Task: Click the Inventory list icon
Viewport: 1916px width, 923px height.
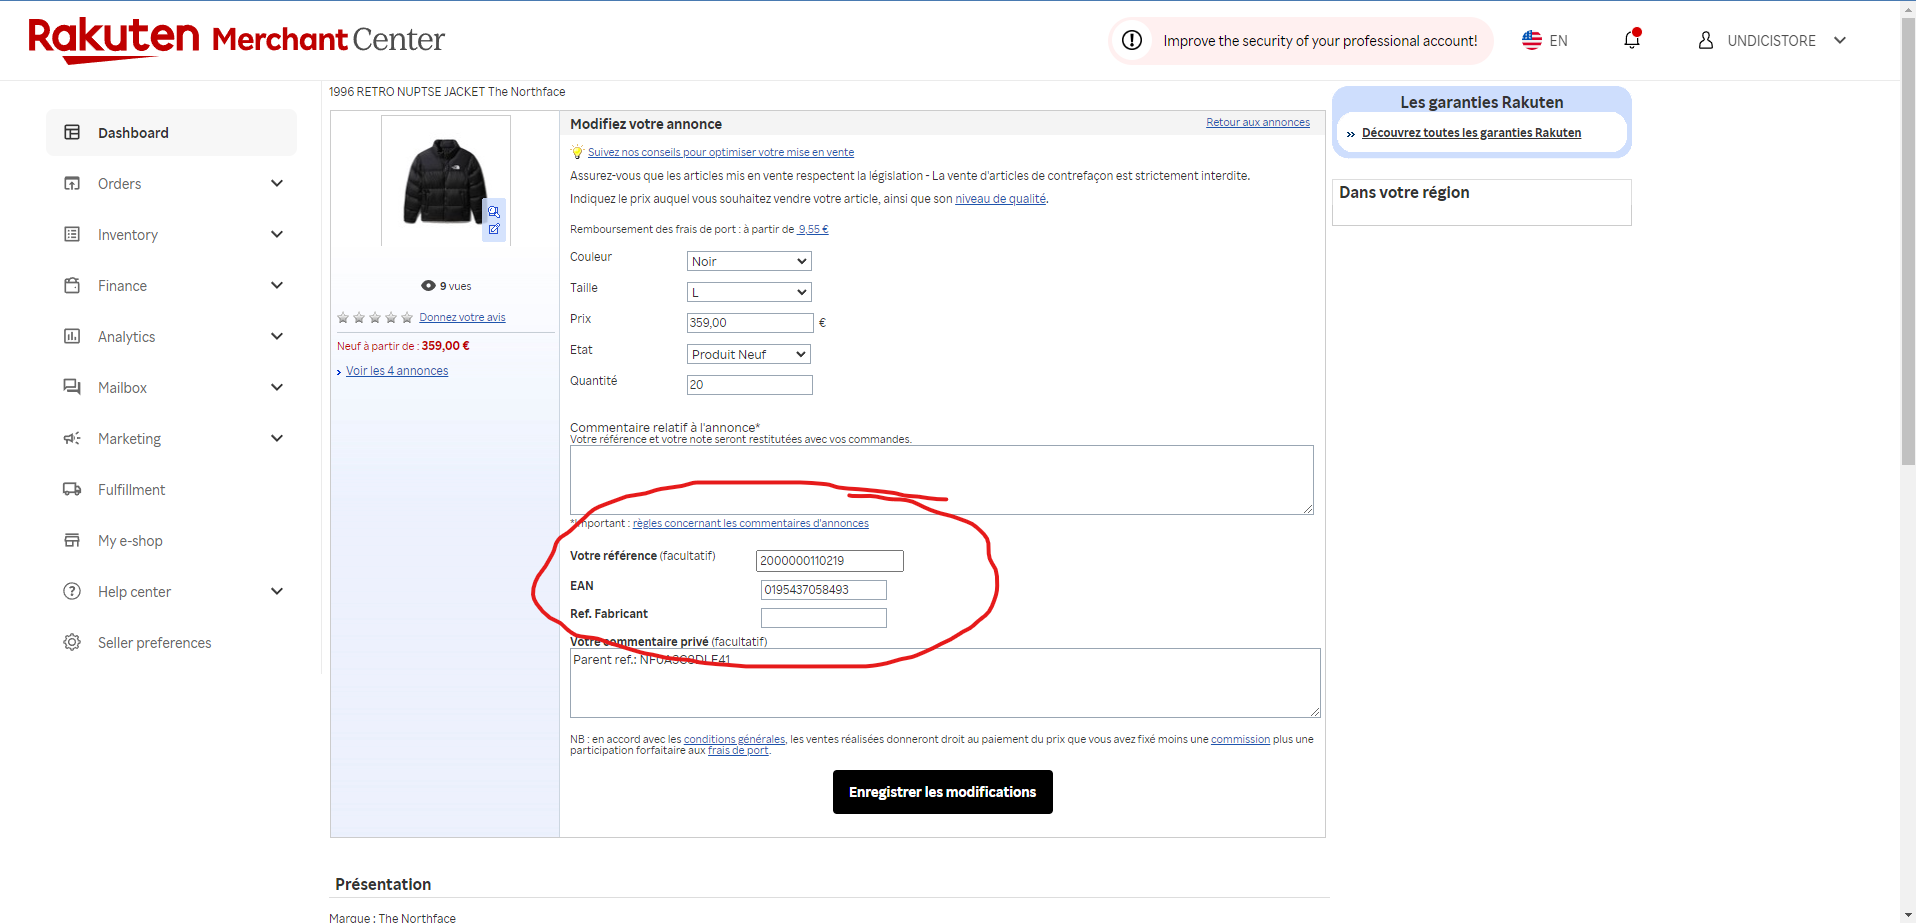Action: [x=72, y=234]
